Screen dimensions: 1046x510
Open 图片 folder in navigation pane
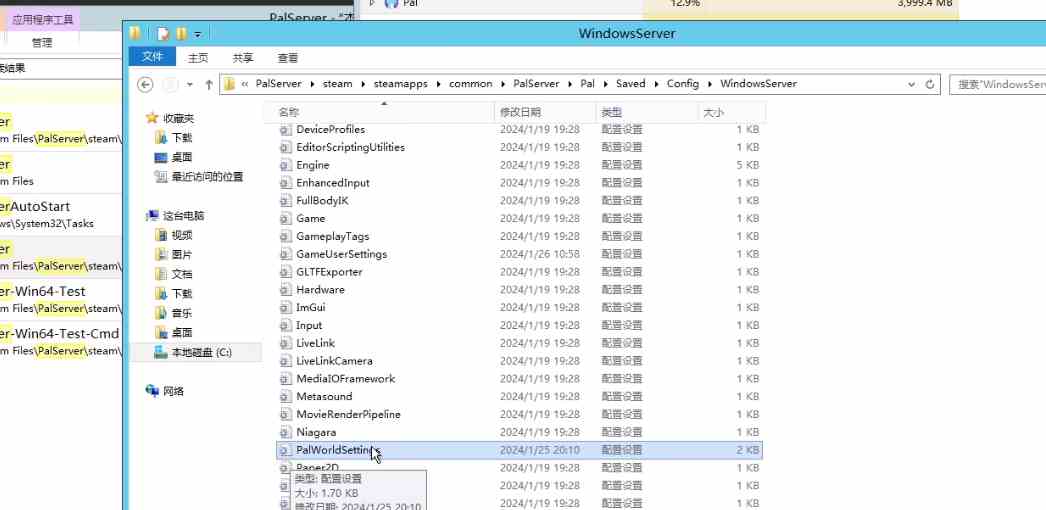click(x=181, y=255)
